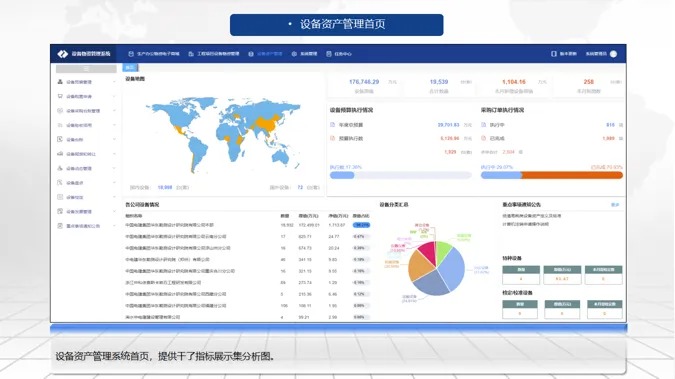Click the 设备预算管理 sidebar icon
The image size is (675, 379).
pos(60,82)
